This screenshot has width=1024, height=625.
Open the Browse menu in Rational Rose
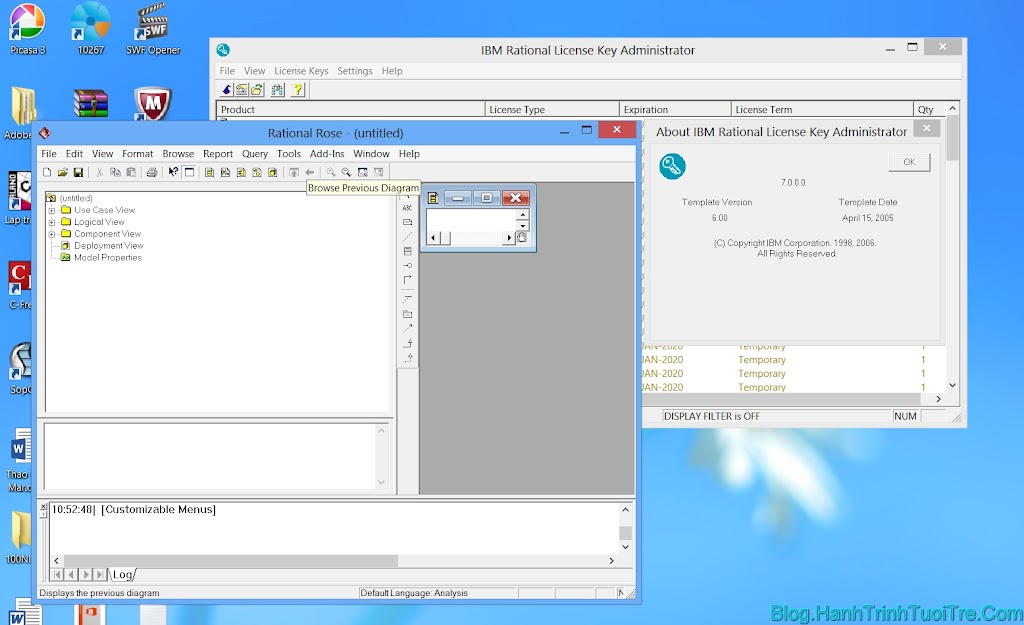(178, 153)
